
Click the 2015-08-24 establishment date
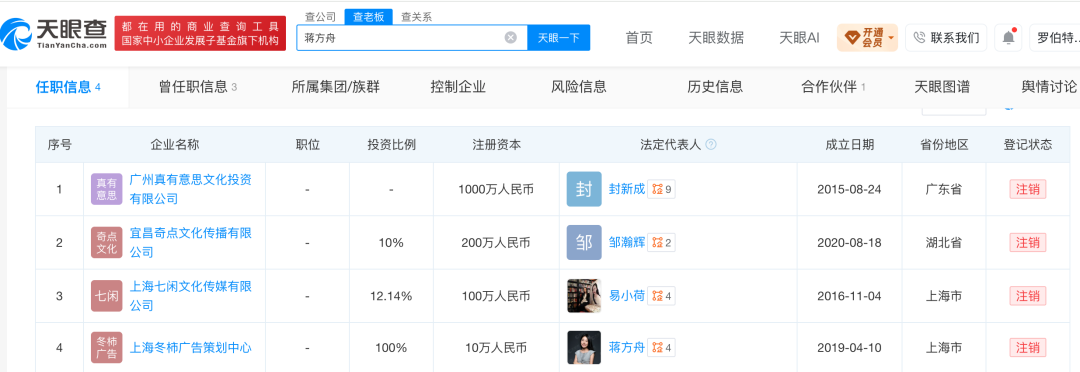850,189
